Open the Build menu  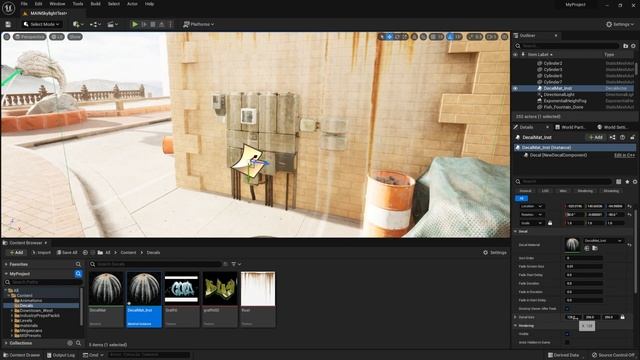(x=96, y=4)
